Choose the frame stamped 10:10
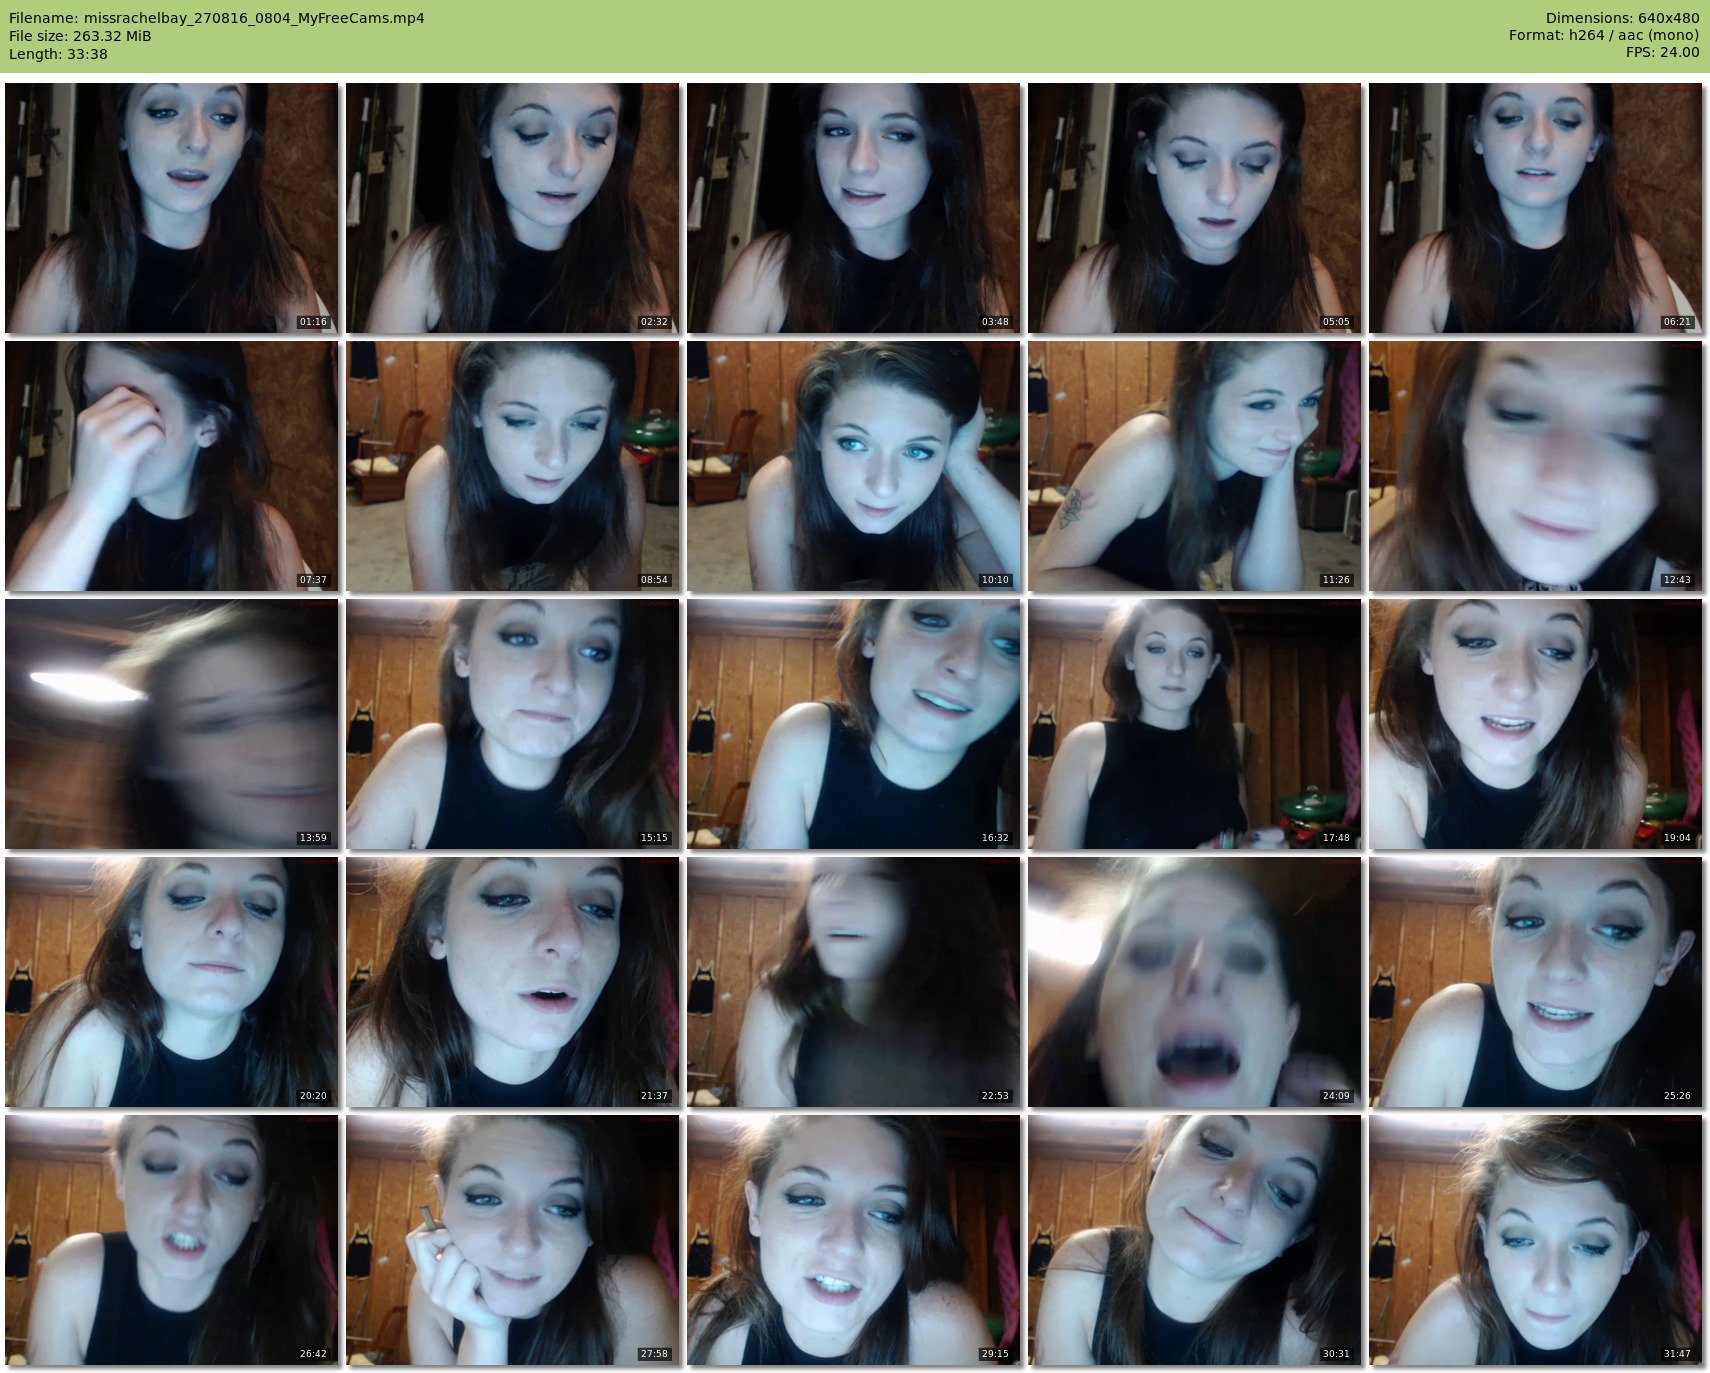Image resolution: width=1710 pixels, height=1373 pixels. (853, 466)
